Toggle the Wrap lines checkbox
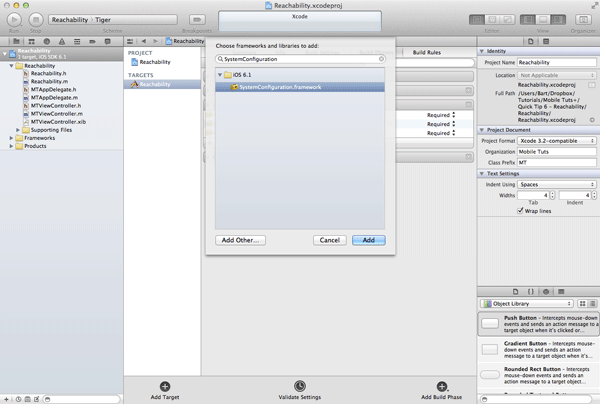This screenshot has width=600, height=404. (x=520, y=210)
